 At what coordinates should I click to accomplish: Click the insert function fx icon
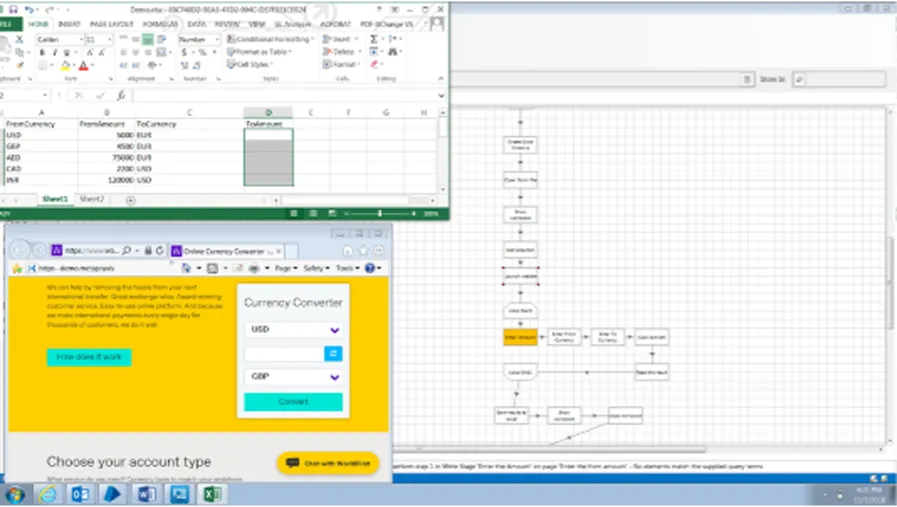pos(121,96)
